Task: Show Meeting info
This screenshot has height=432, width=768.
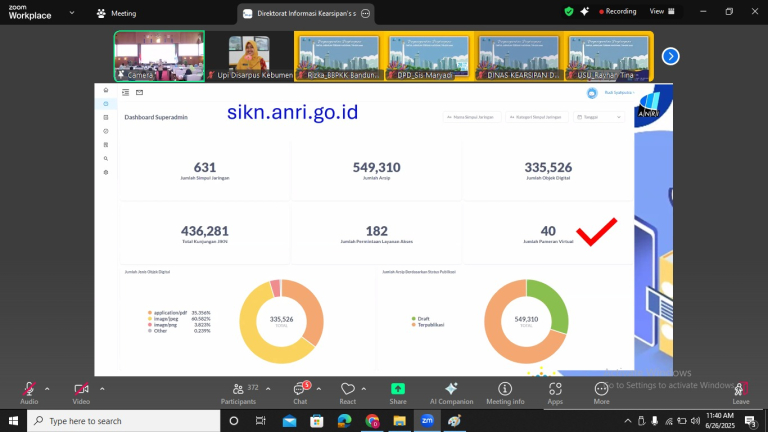Action: pyautogui.click(x=505, y=393)
